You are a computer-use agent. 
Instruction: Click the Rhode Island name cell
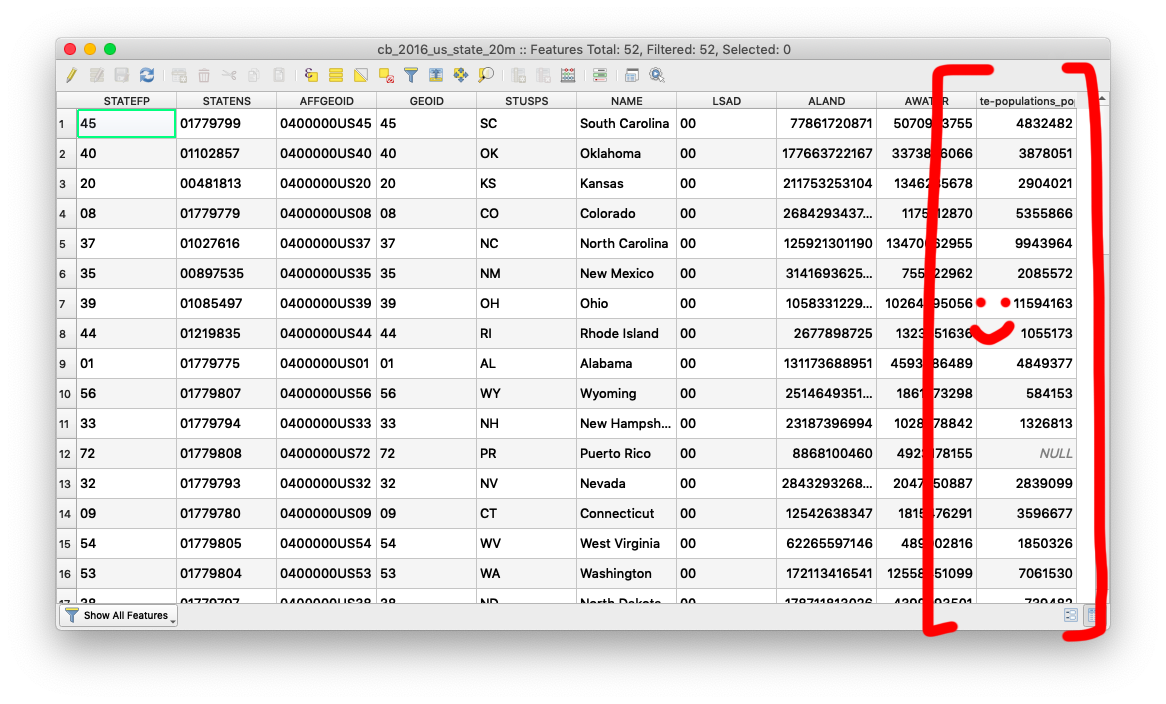tap(626, 333)
